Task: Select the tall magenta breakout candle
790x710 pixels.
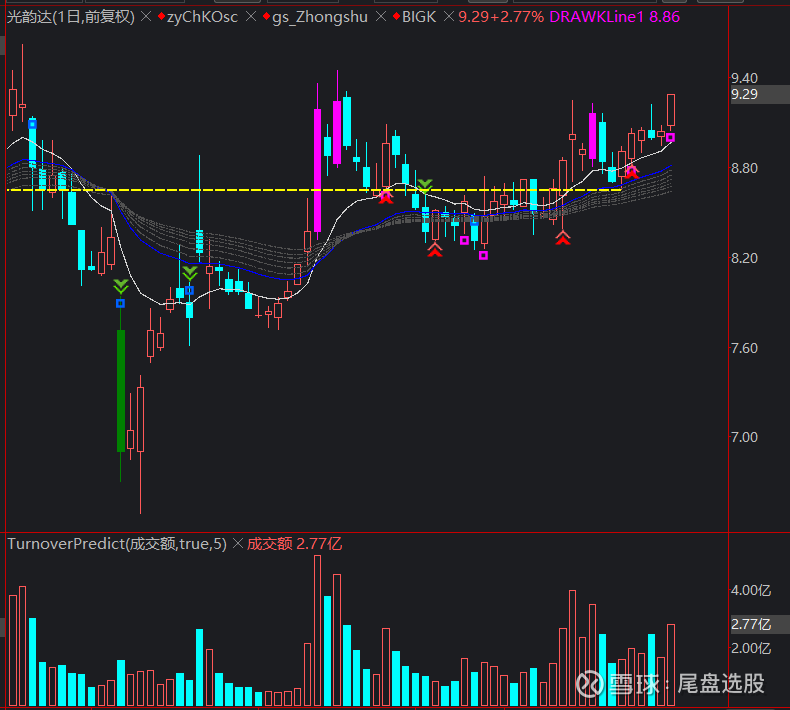Action: pos(317,170)
